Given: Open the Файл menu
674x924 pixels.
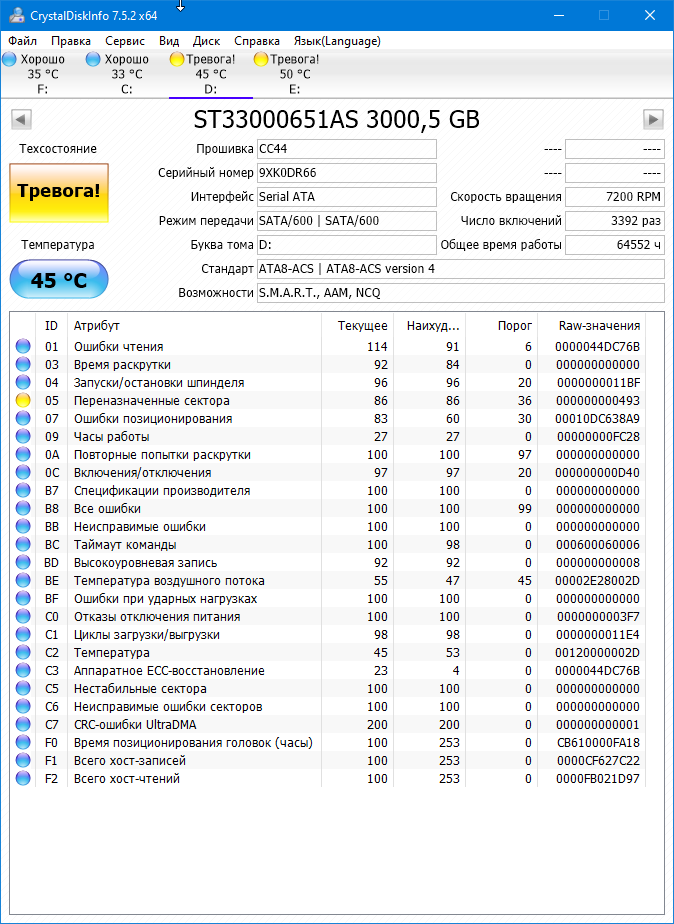Looking at the screenshot, I should [22, 41].
